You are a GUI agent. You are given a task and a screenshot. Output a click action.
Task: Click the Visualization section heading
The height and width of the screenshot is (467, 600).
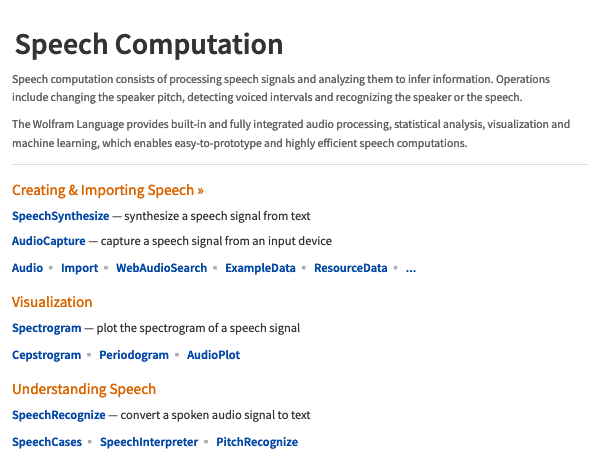(x=52, y=302)
